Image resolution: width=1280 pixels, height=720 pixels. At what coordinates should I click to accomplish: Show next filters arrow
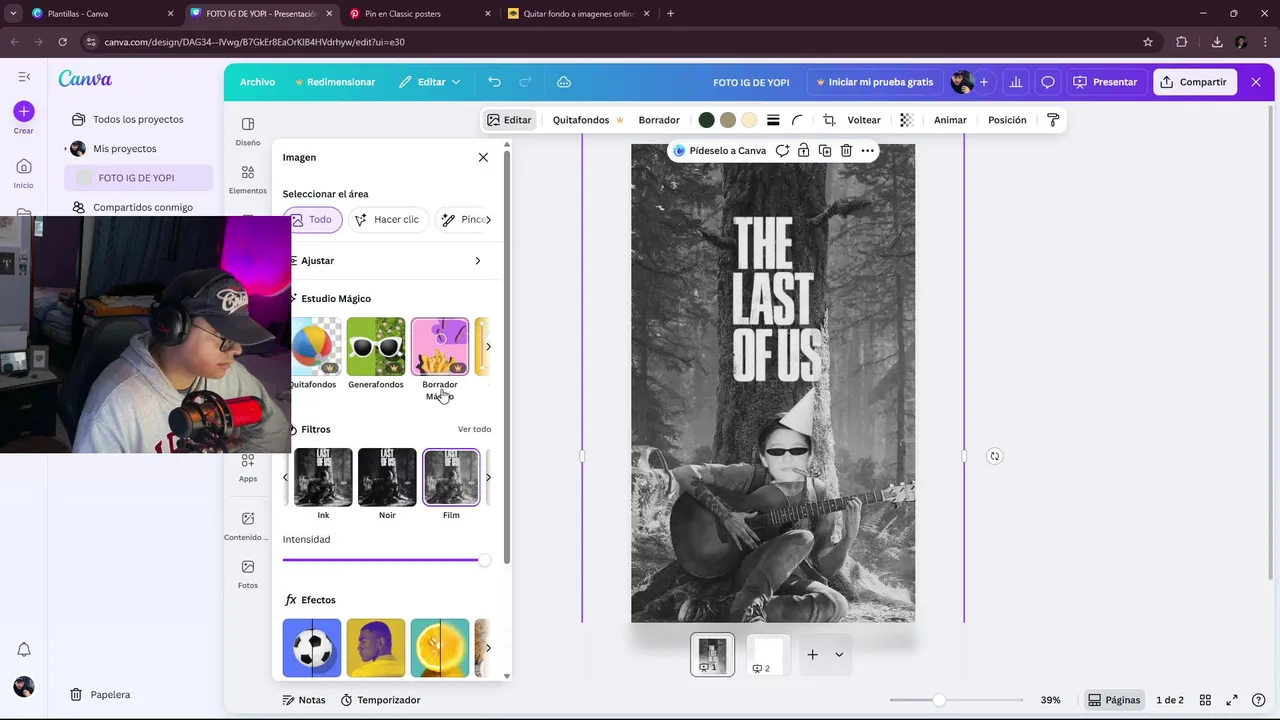tap(488, 477)
